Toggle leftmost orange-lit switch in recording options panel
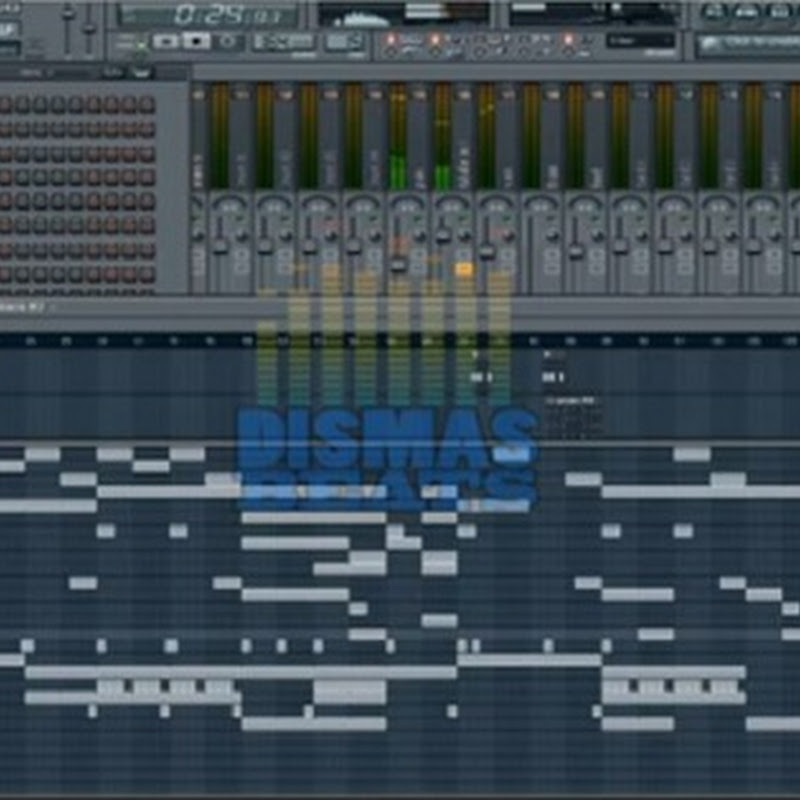The width and height of the screenshot is (800, 800). pyautogui.click(x=391, y=39)
